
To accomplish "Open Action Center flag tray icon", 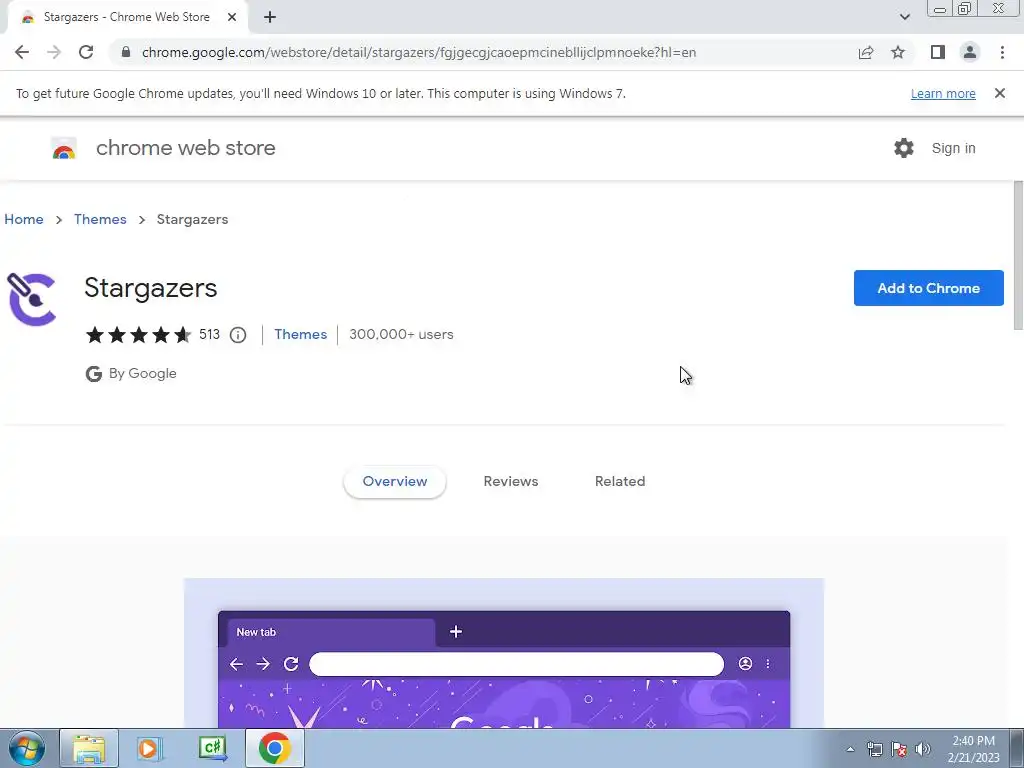I will pos(899,749).
